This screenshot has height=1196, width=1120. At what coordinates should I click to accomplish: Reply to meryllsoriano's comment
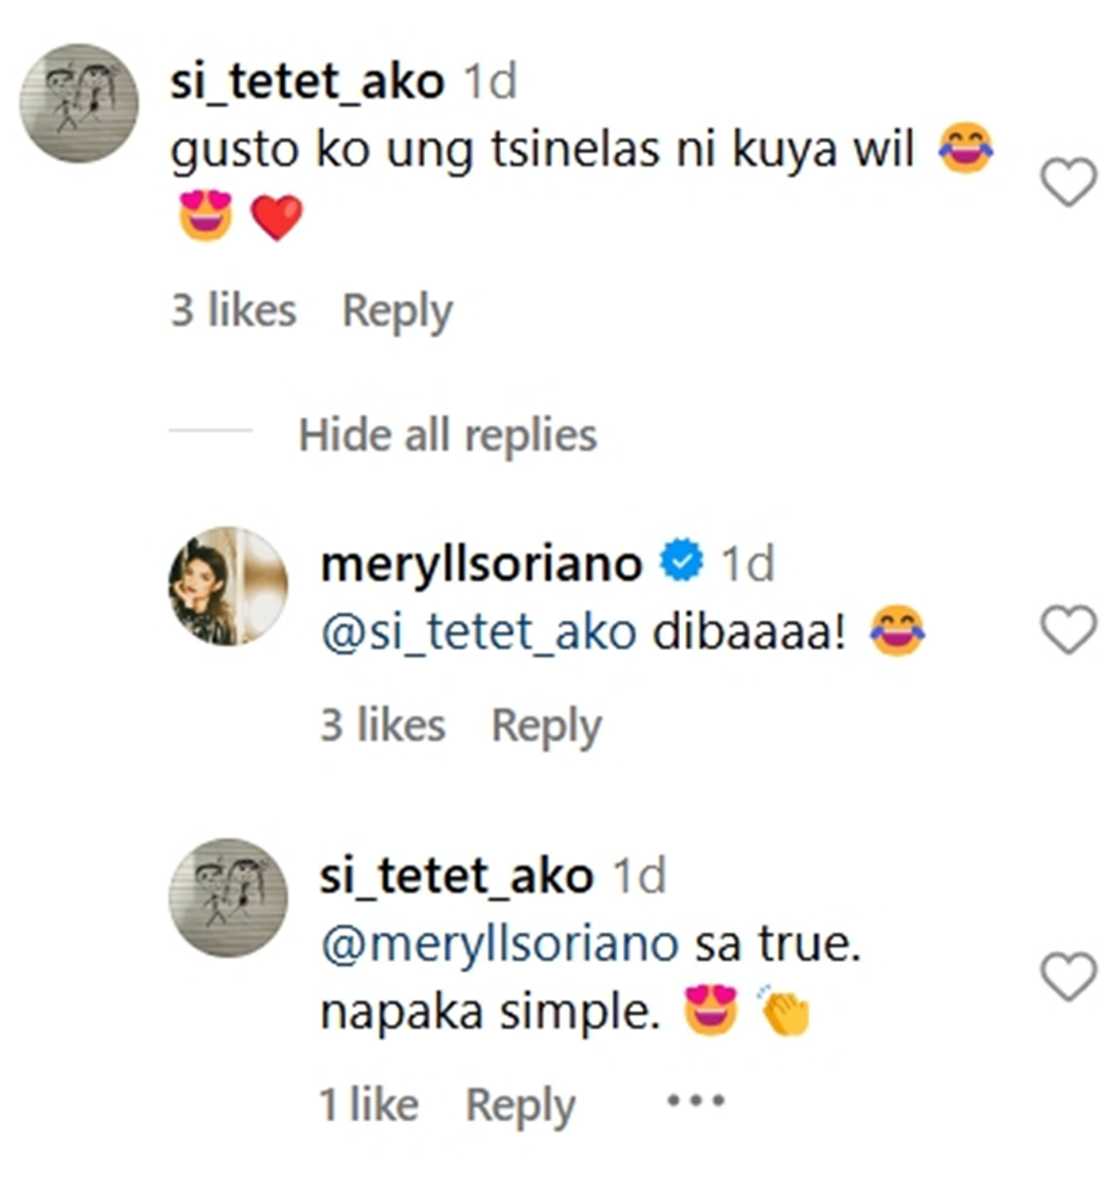click(546, 725)
